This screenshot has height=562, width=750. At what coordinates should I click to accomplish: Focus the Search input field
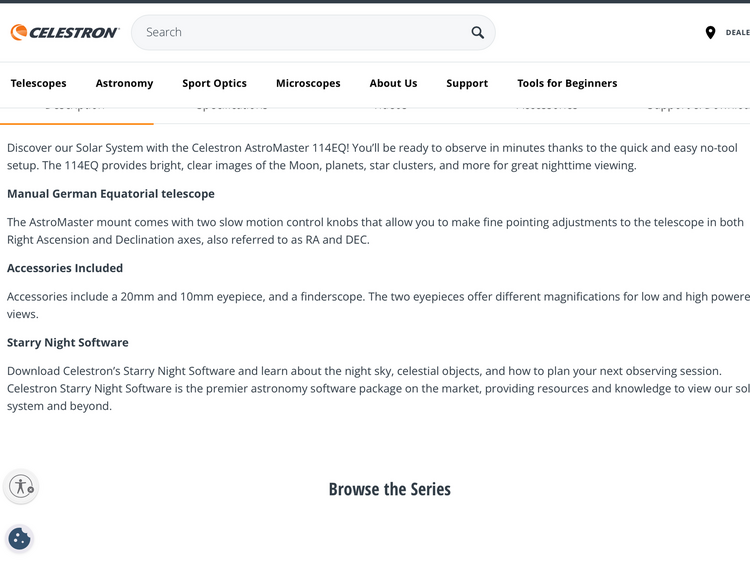[x=300, y=32]
